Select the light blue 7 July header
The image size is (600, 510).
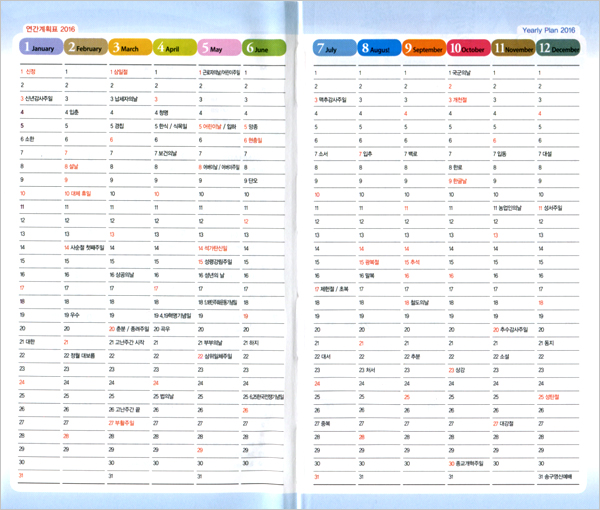pyautogui.click(x=334, y=48)
